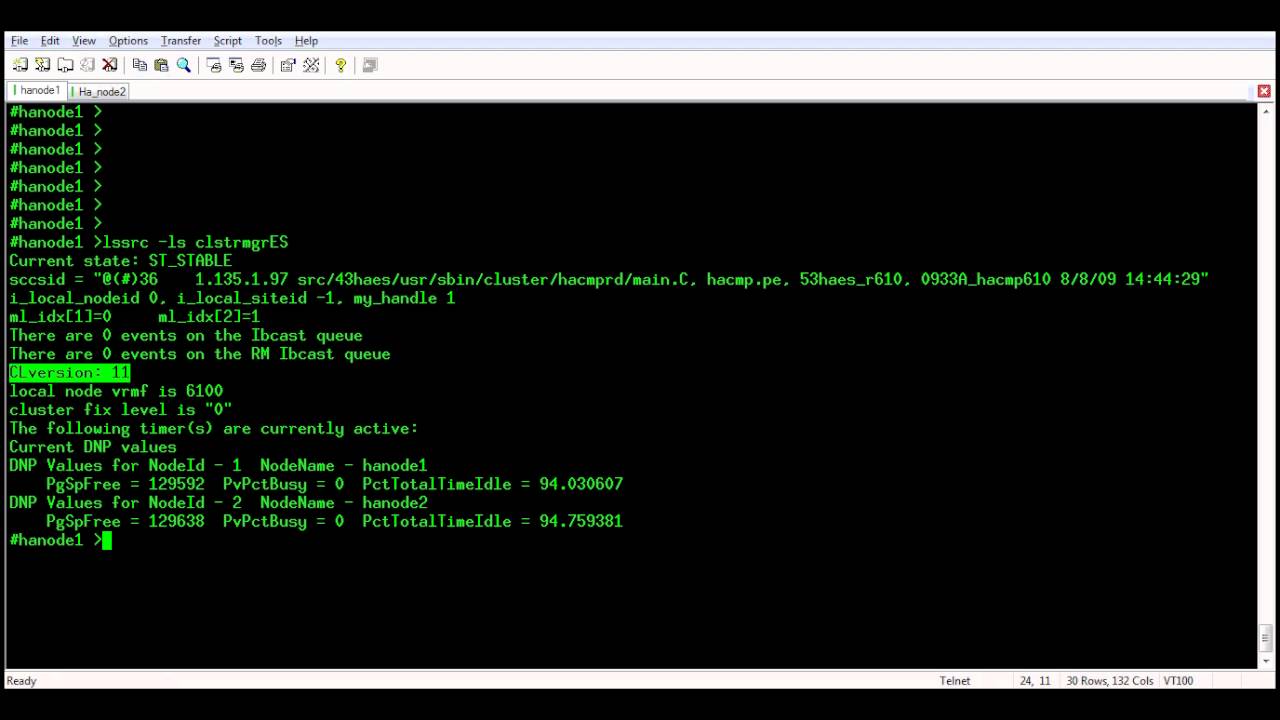Image resolution: width=1280 pixels, height=720 pixels.
Task: Click the 'sccsid' output line
Action: (x=609, y=279)
